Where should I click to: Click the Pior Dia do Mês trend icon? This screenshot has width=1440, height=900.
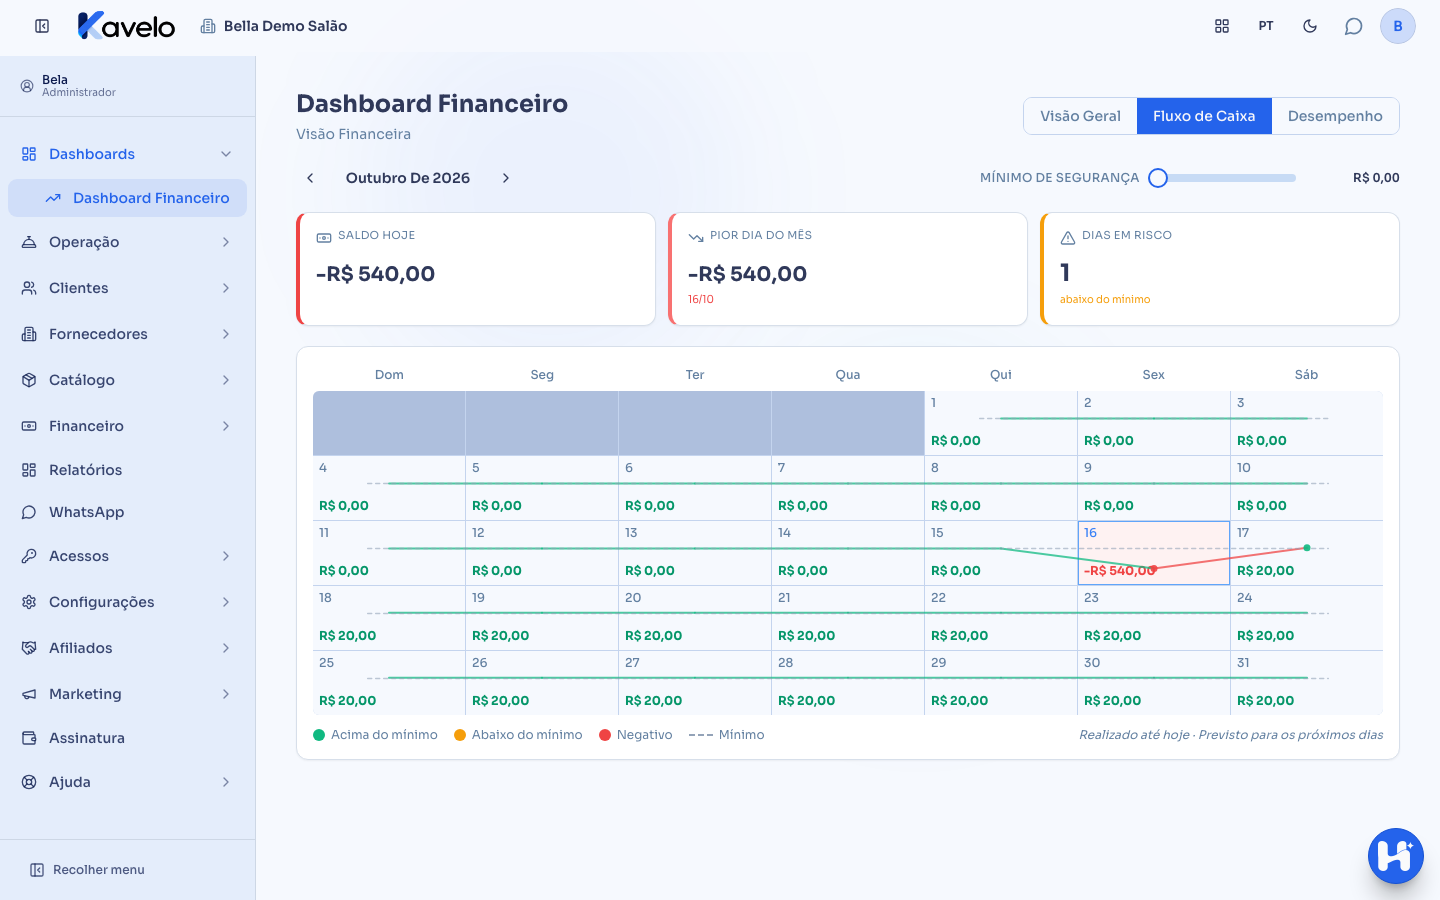696,237
